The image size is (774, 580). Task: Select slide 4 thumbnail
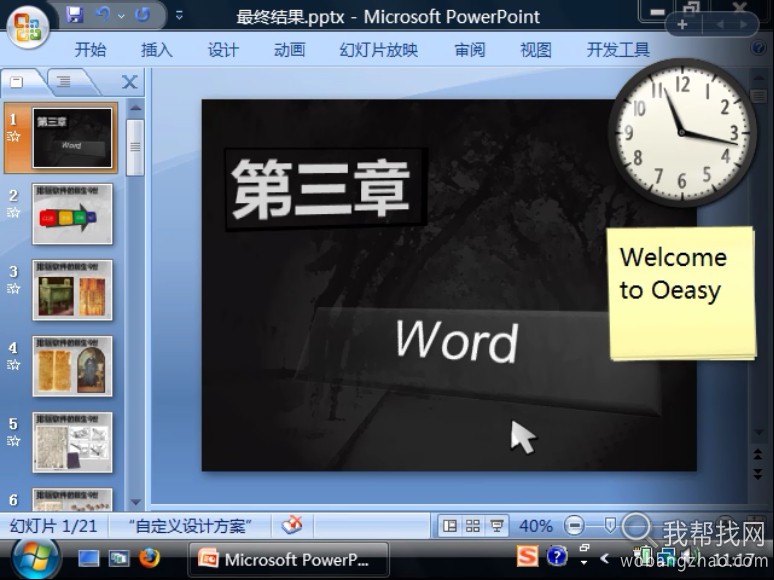point(72,366)
